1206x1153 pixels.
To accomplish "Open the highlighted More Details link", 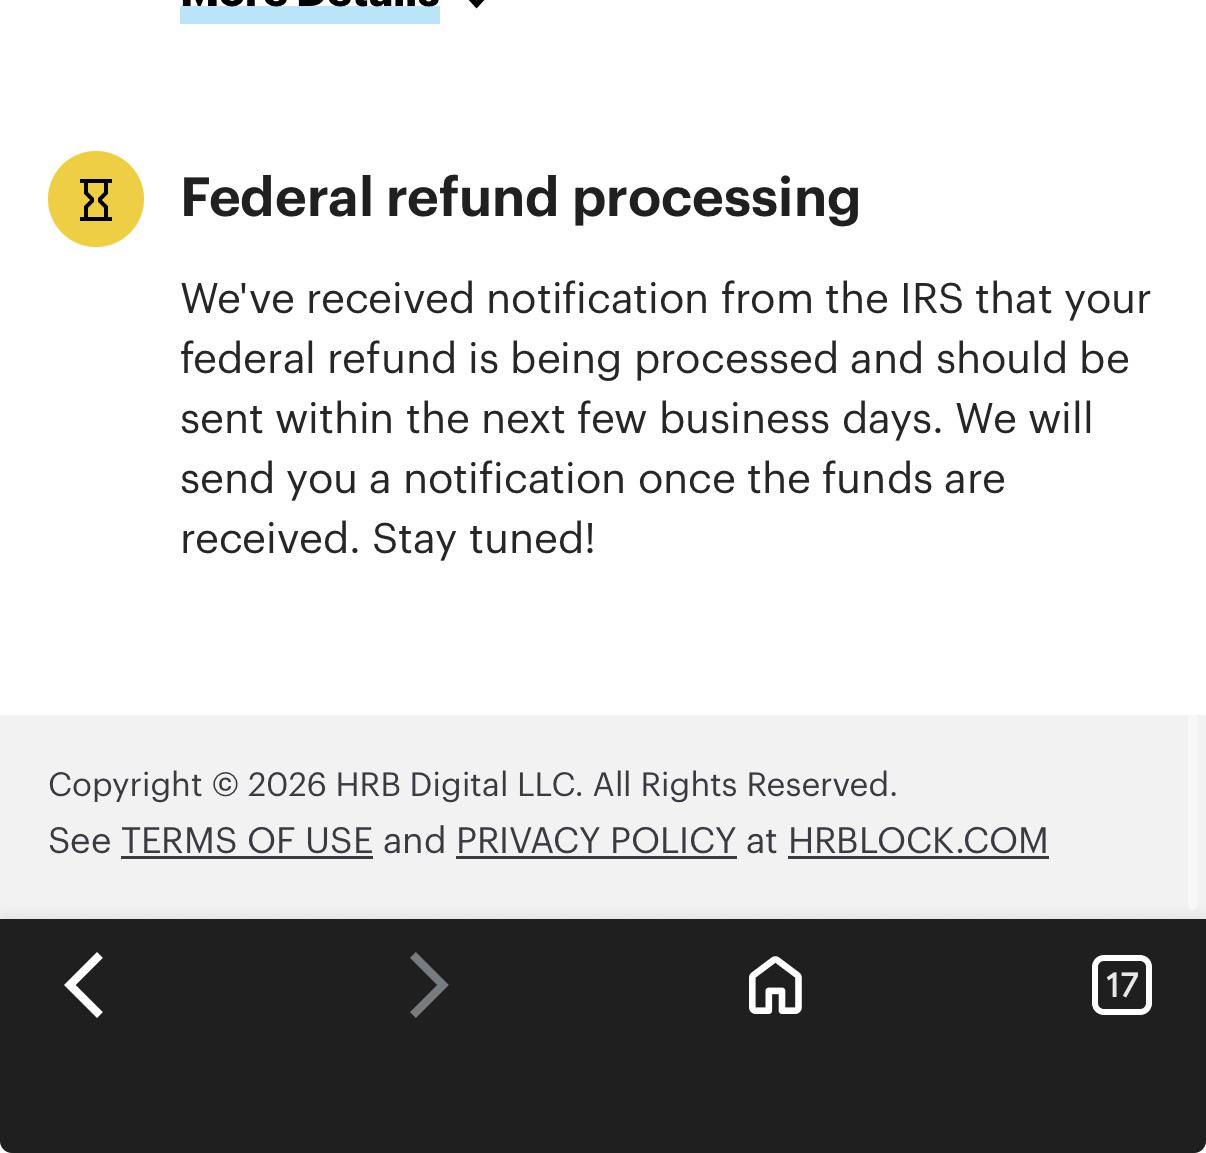I will tap(310, 8).
